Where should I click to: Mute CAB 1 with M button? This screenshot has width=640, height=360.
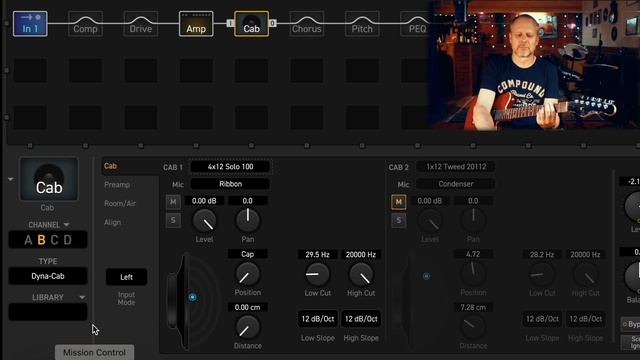pyautogui.click(x=173, y=202)
